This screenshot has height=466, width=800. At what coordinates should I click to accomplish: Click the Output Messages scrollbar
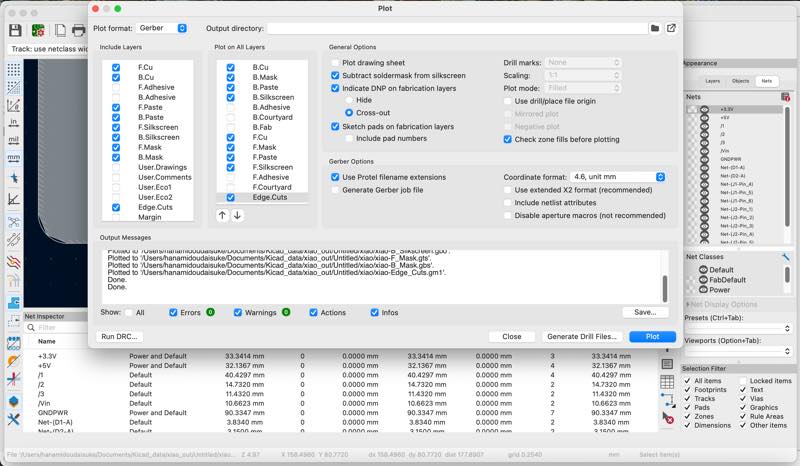click(x=664, y=288)
